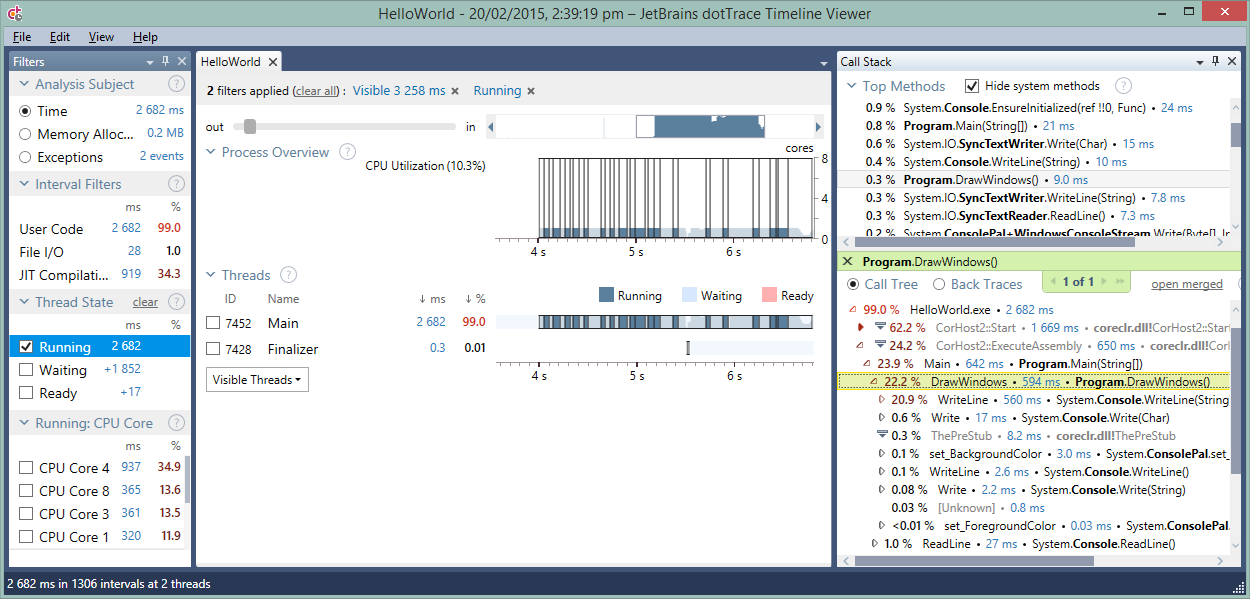Collapse the Interval Filters section
Viewport: 1250px width, 599px height.
24,185
